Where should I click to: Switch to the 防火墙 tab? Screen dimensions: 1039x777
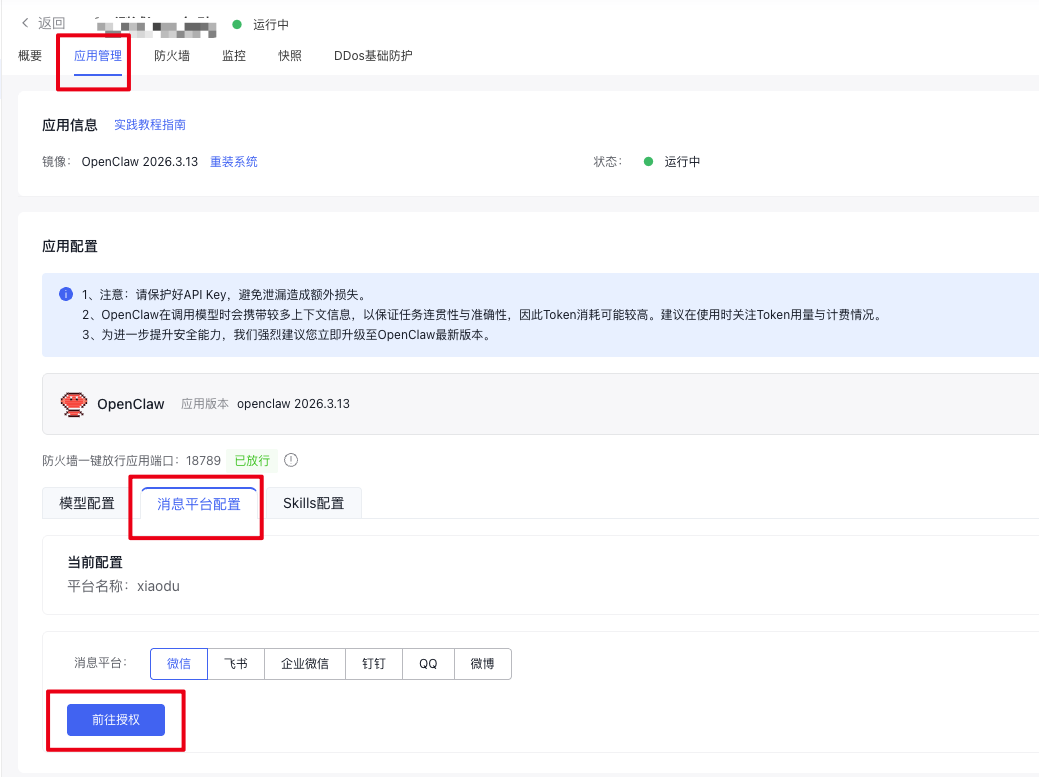172,56
